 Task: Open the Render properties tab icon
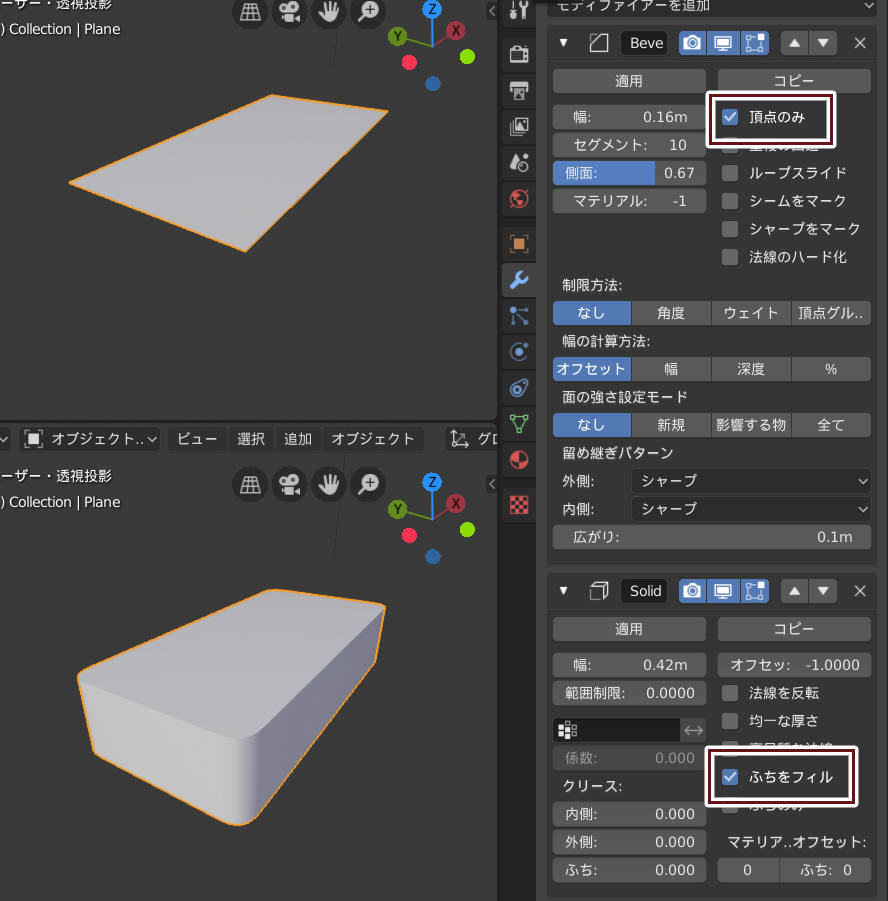(519, 54)
